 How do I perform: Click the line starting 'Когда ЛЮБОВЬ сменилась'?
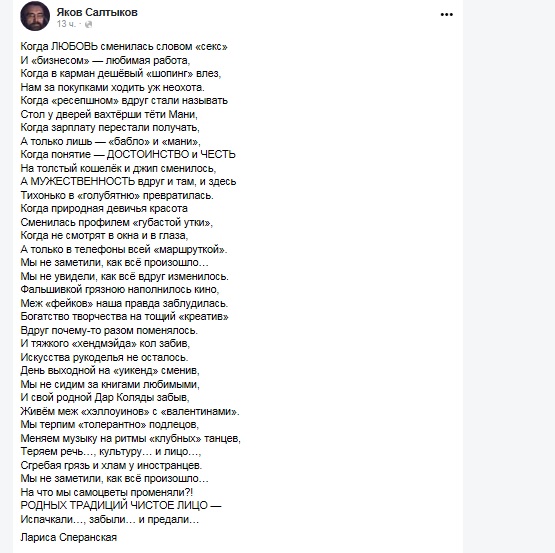124,46
